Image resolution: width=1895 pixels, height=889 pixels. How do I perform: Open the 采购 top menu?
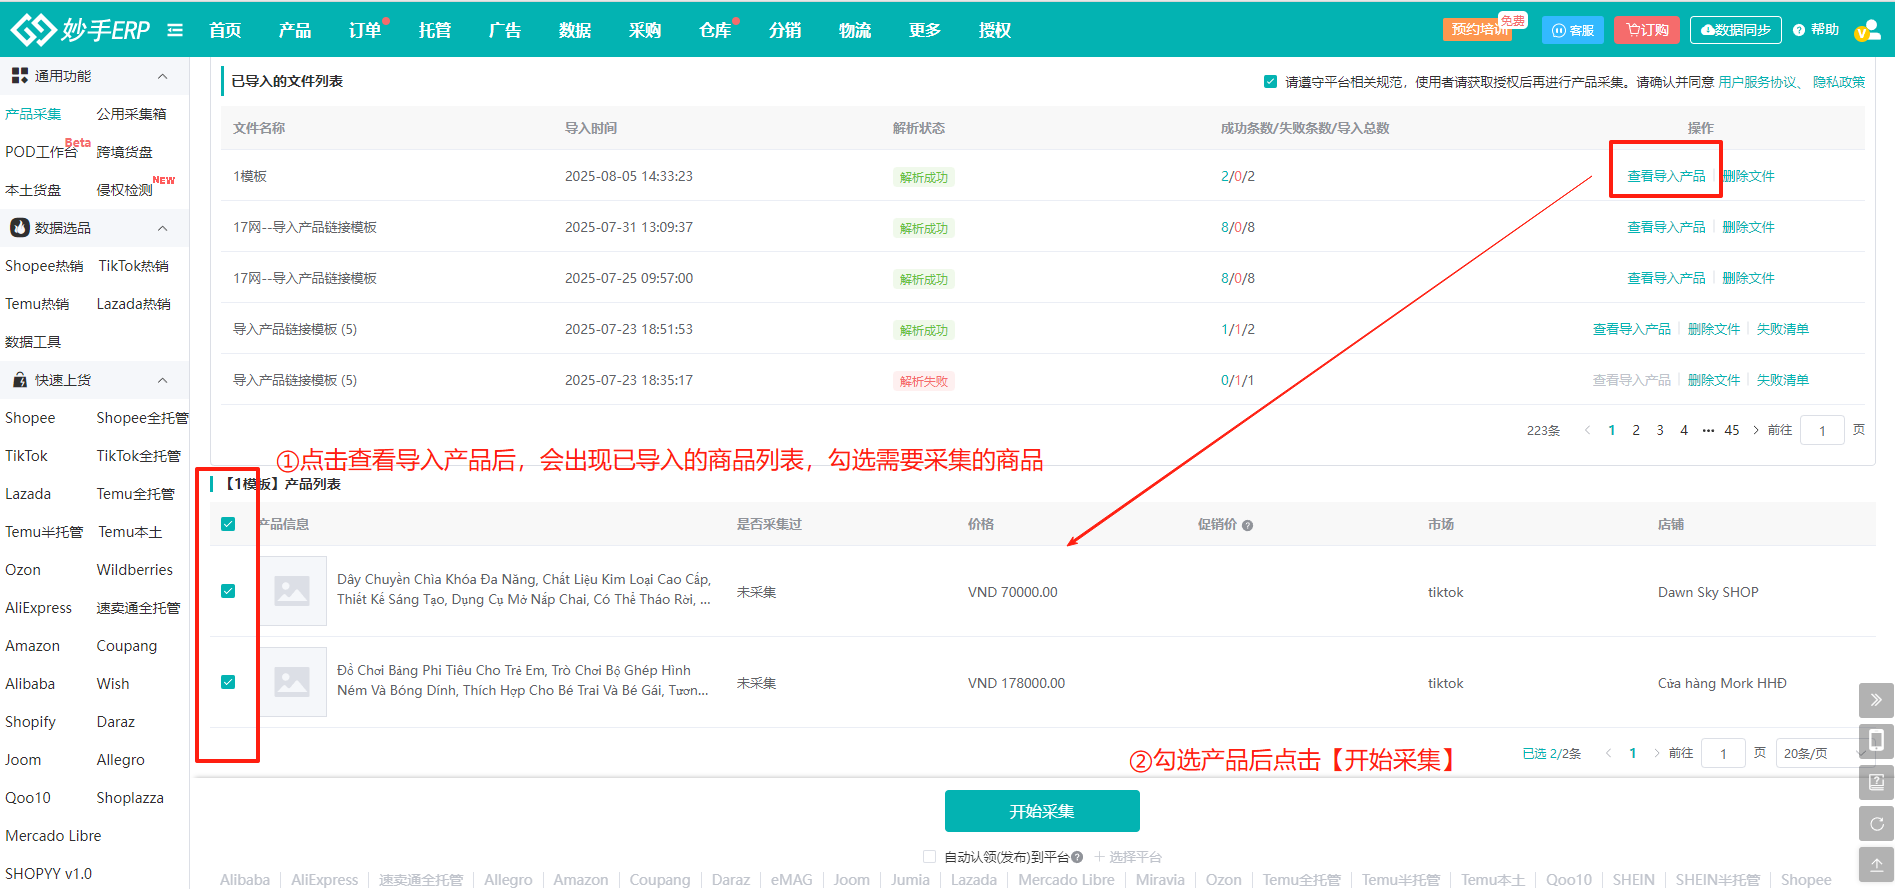click(644, 30)
